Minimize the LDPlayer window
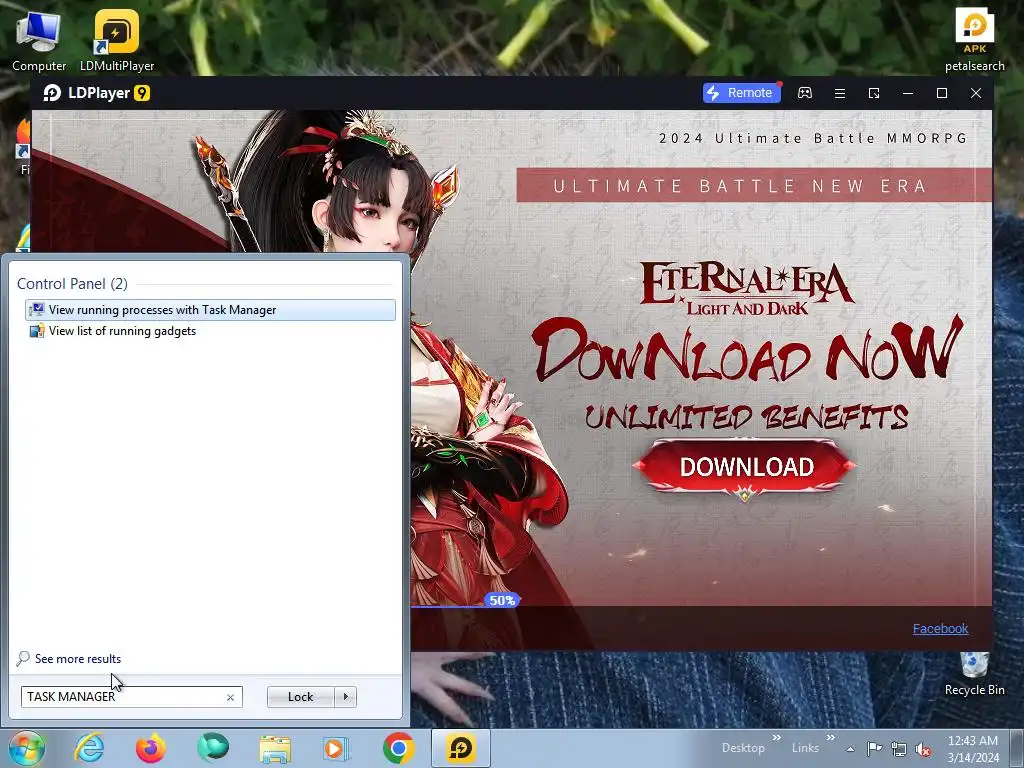The image size is (1024, 768). pos(908,93)
